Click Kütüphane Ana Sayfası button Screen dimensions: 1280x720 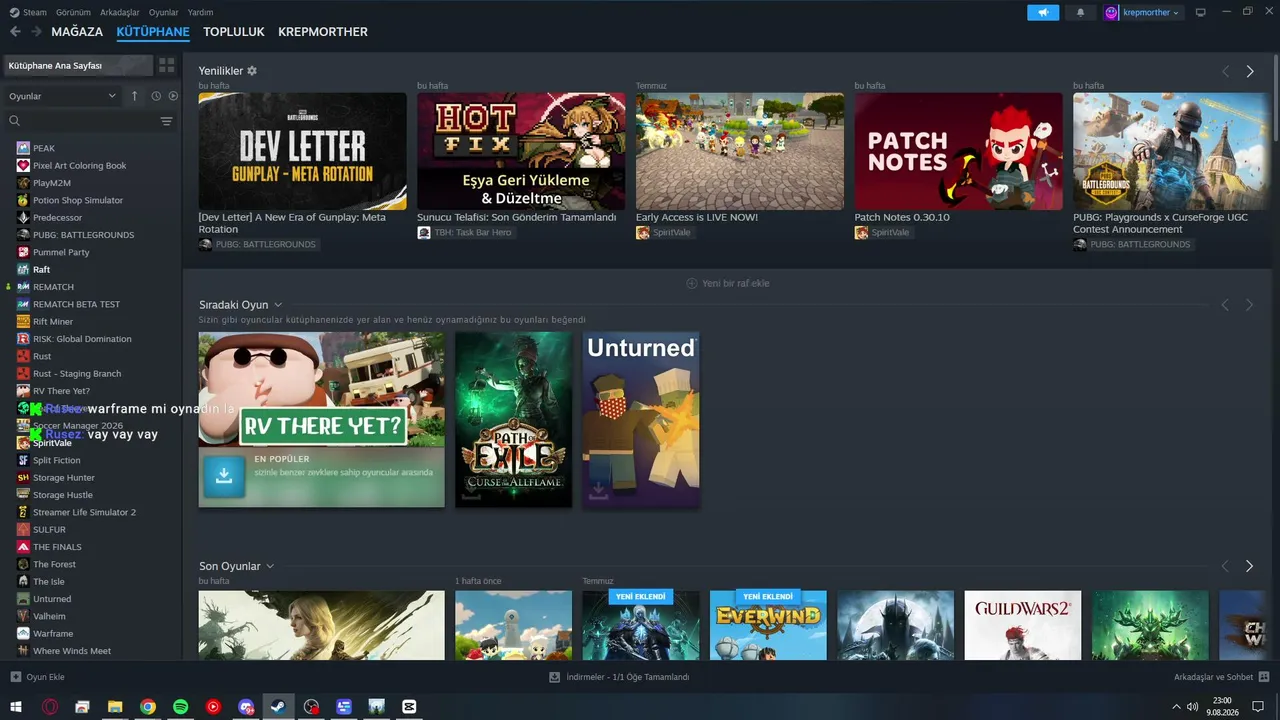click(x=78, y=65)
